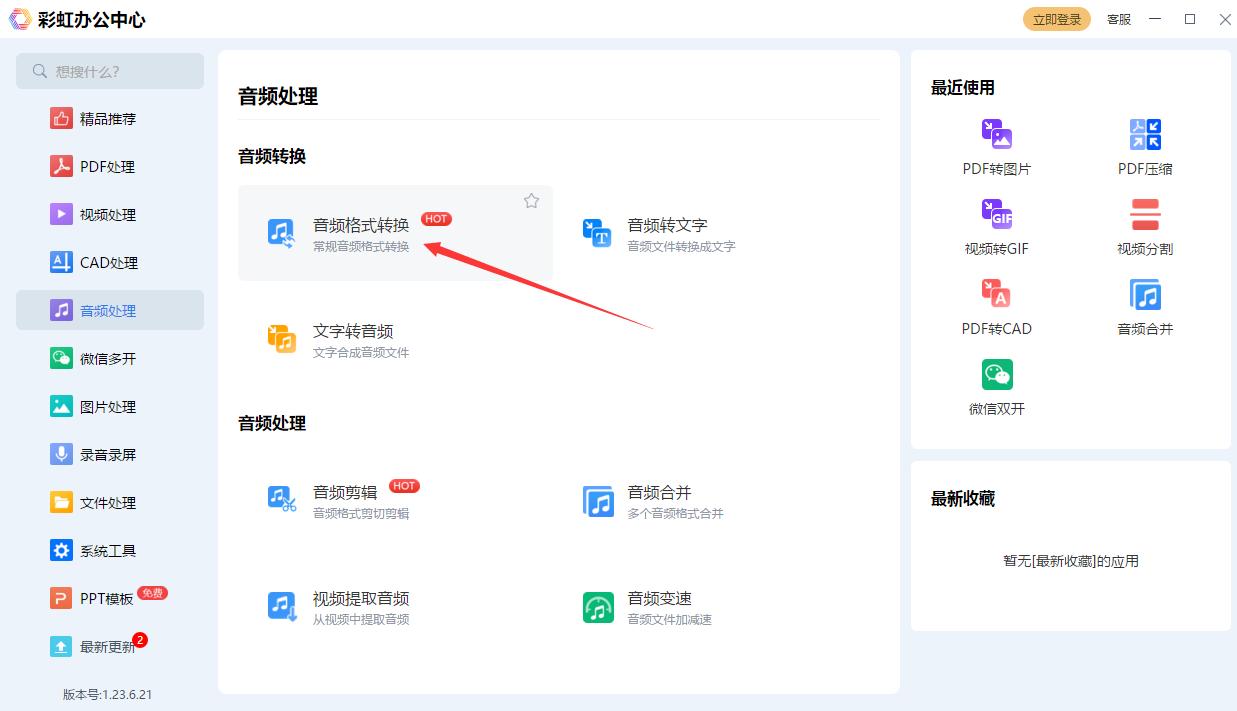
Task: Toggle favorite star on 音频格式转换
Action: click(531, 201)
